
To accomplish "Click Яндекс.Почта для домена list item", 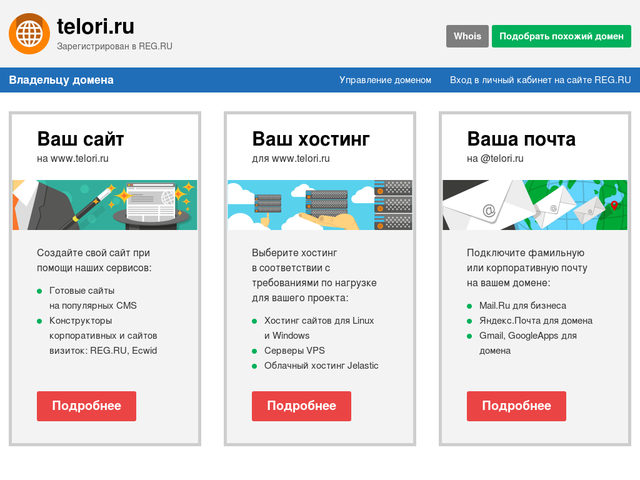I will (x=536, y=321).
